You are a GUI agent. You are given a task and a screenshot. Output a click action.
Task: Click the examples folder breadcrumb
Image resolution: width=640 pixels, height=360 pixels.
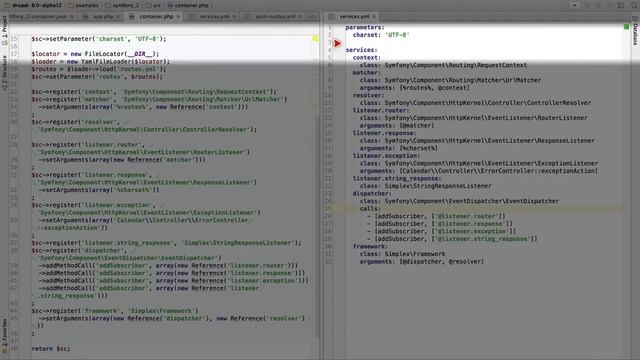pyautogui.click(x=84, y=5)
